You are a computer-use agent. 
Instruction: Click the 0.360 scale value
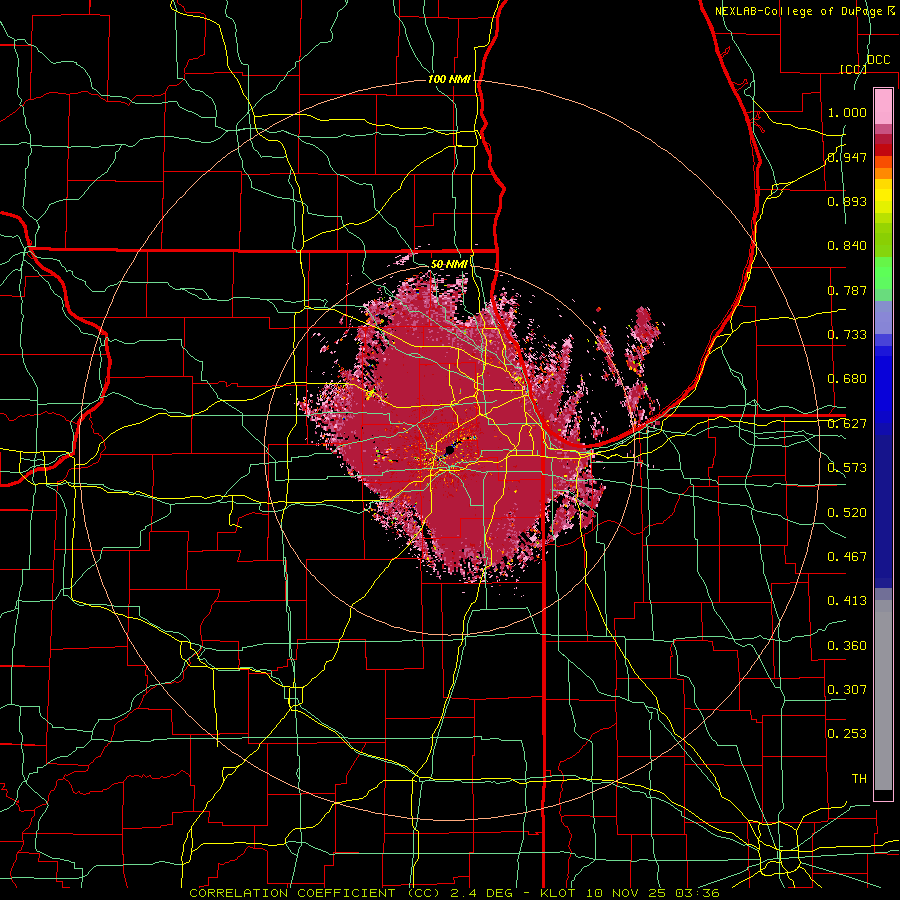click(x=847, y=646)
